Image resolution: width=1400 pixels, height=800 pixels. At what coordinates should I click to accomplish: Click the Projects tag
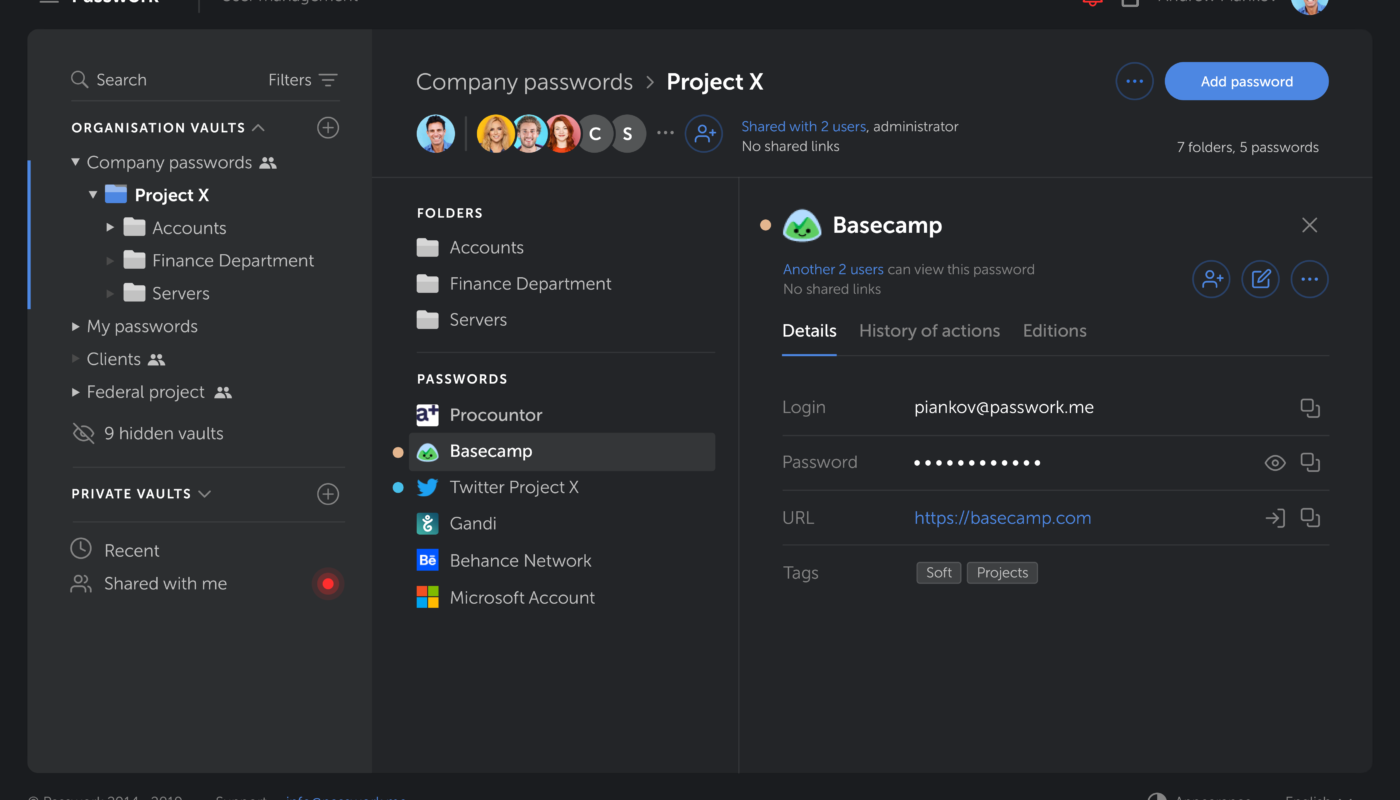(1002, 573)
